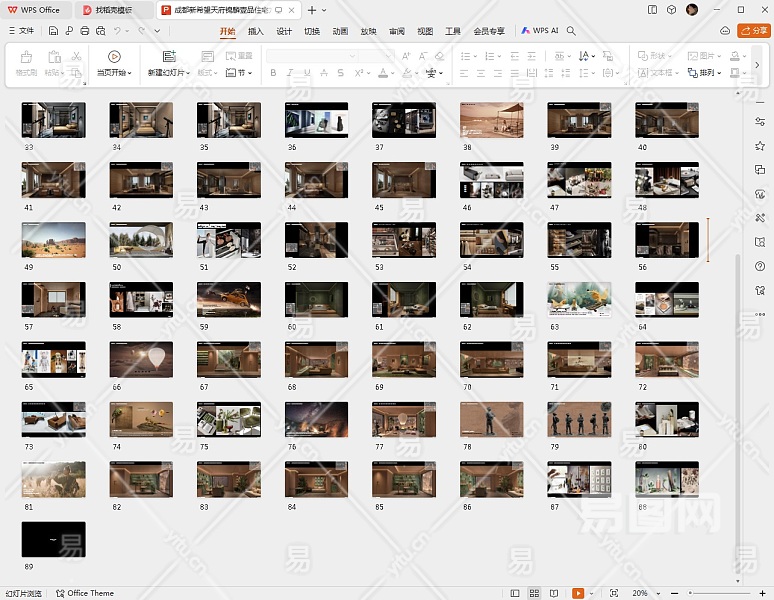Viewport: 774px width, 600px height.
Task: Click the orange slideshow play button in status bar
Action: tap(577, 593)
